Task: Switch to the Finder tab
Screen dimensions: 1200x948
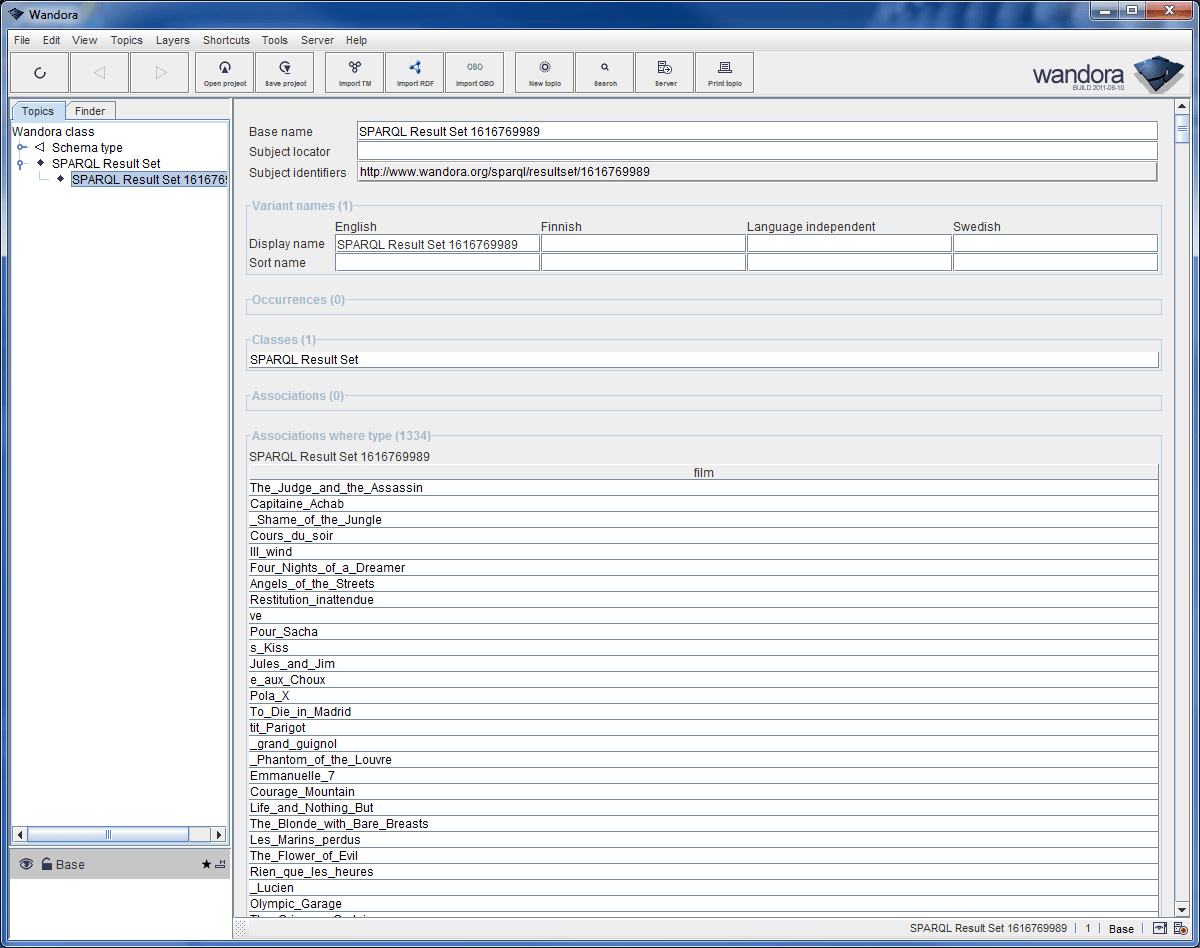Action: (90, 110)
